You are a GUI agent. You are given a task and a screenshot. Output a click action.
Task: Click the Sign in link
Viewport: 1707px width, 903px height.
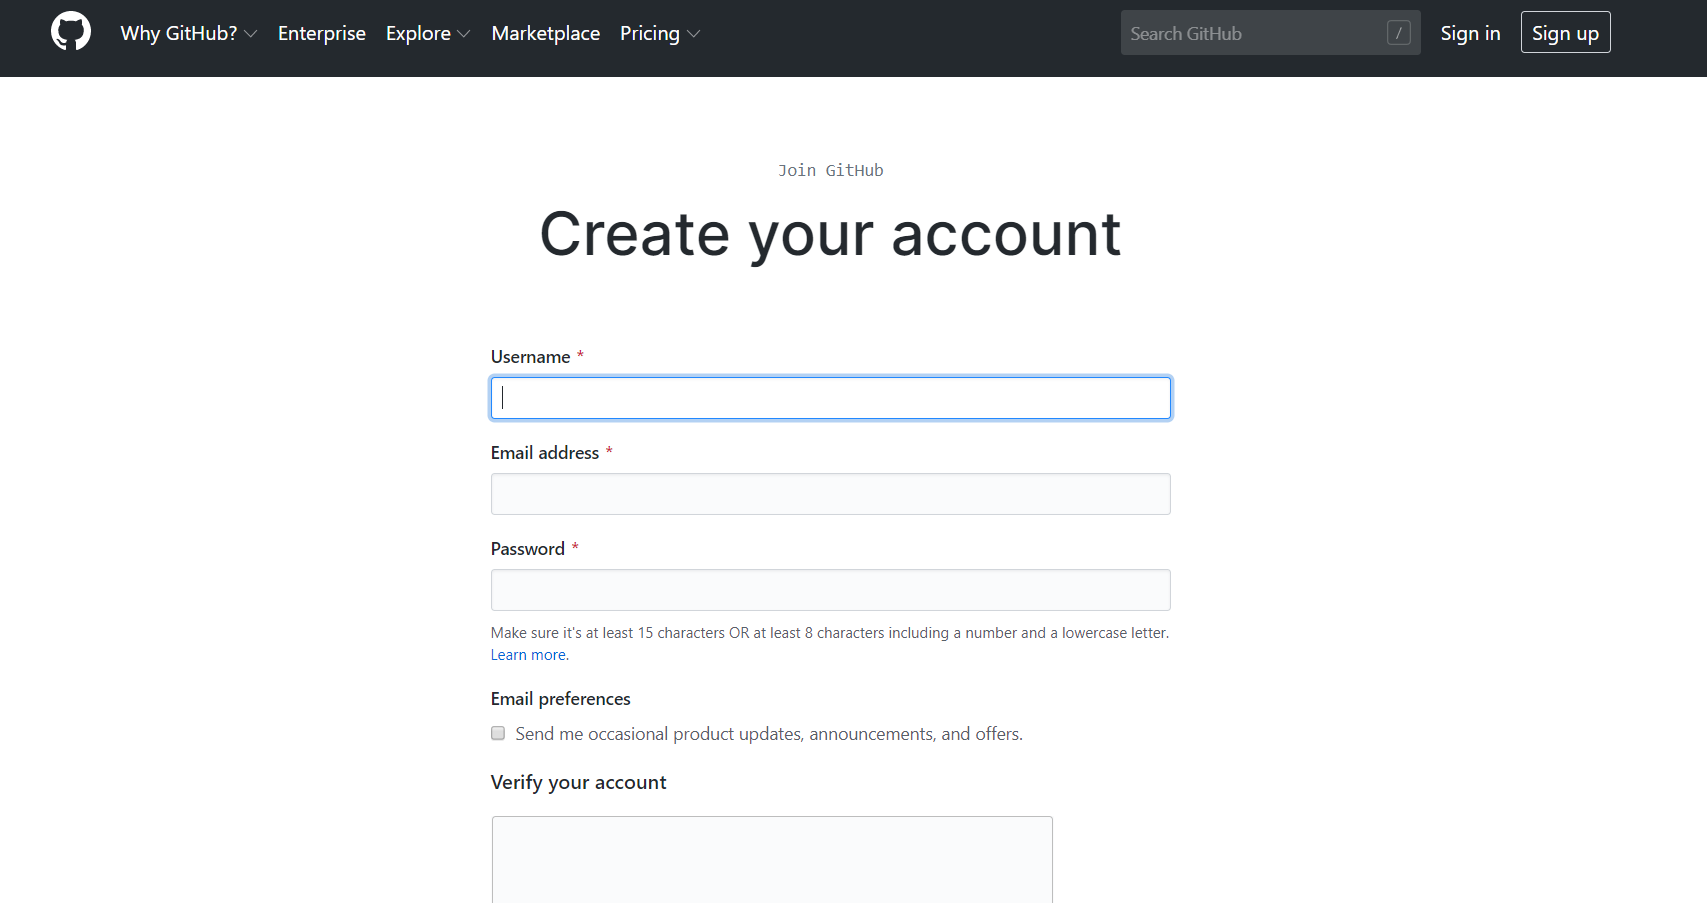tap(1470, 33)
